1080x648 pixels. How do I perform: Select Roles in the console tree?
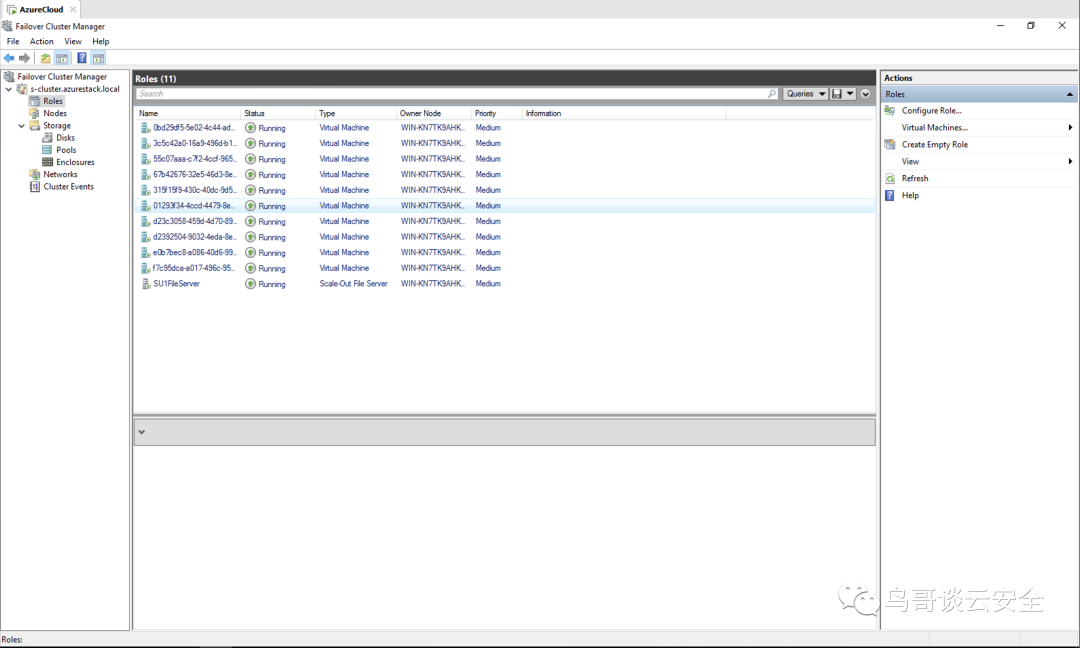tap(53, 101)
